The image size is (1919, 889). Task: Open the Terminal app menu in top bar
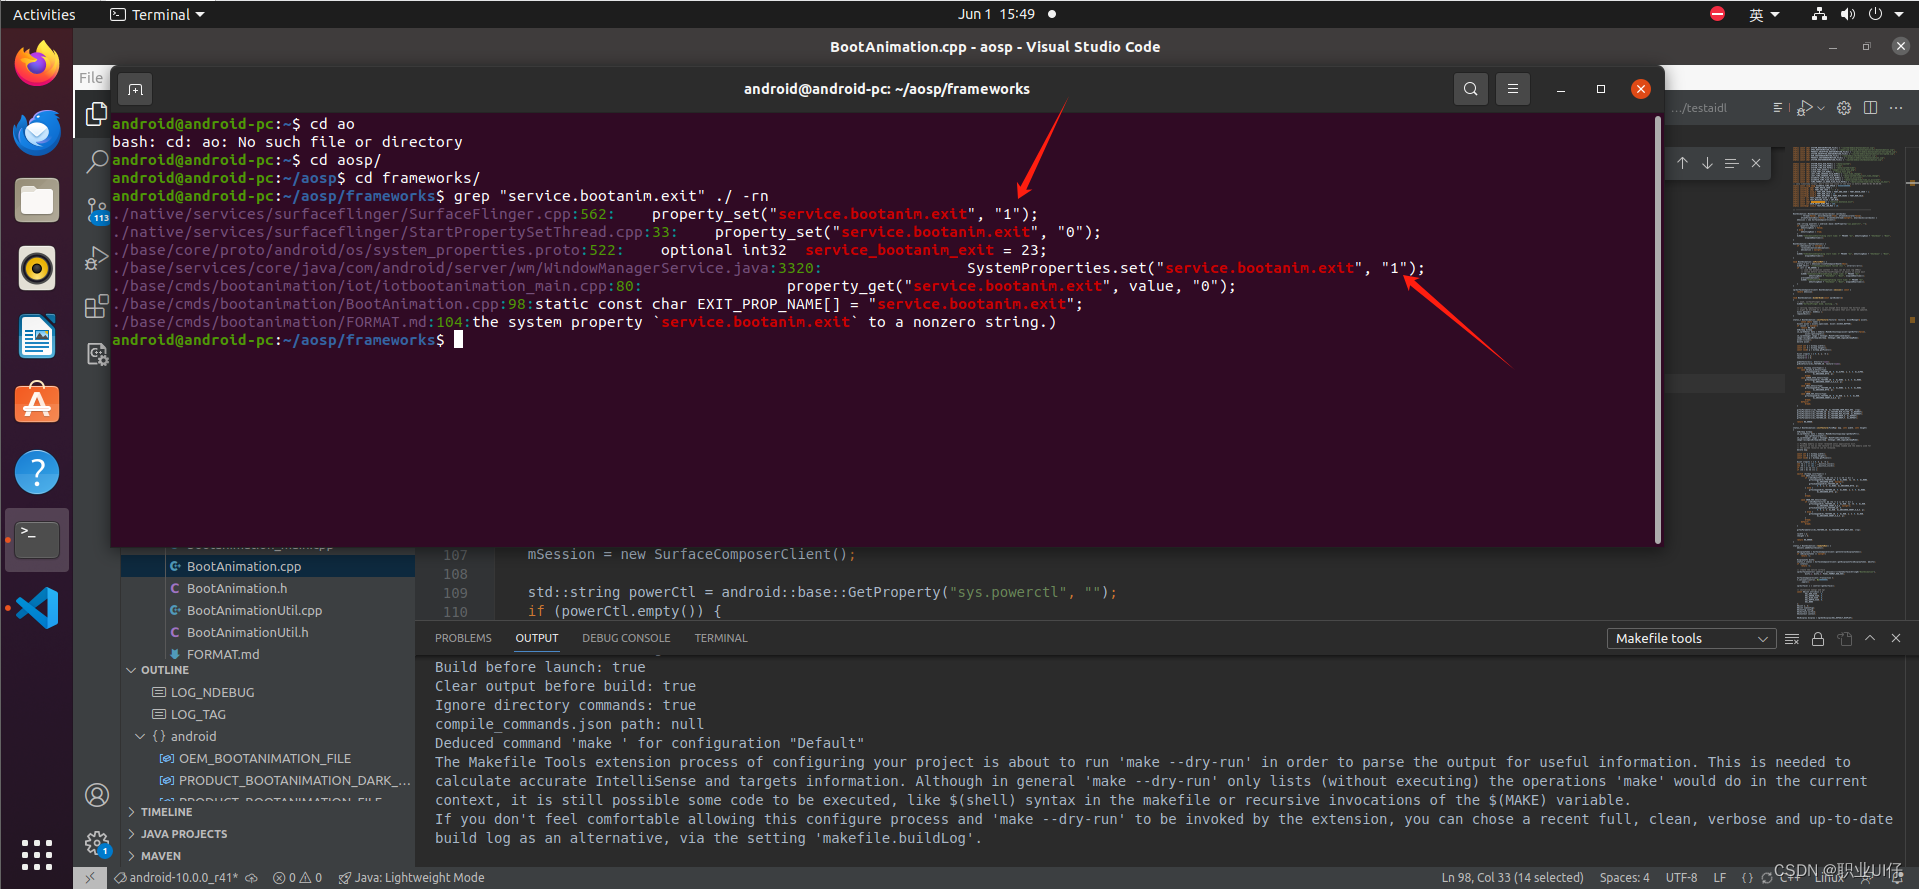pyautogui.click(x=157, y=15)
